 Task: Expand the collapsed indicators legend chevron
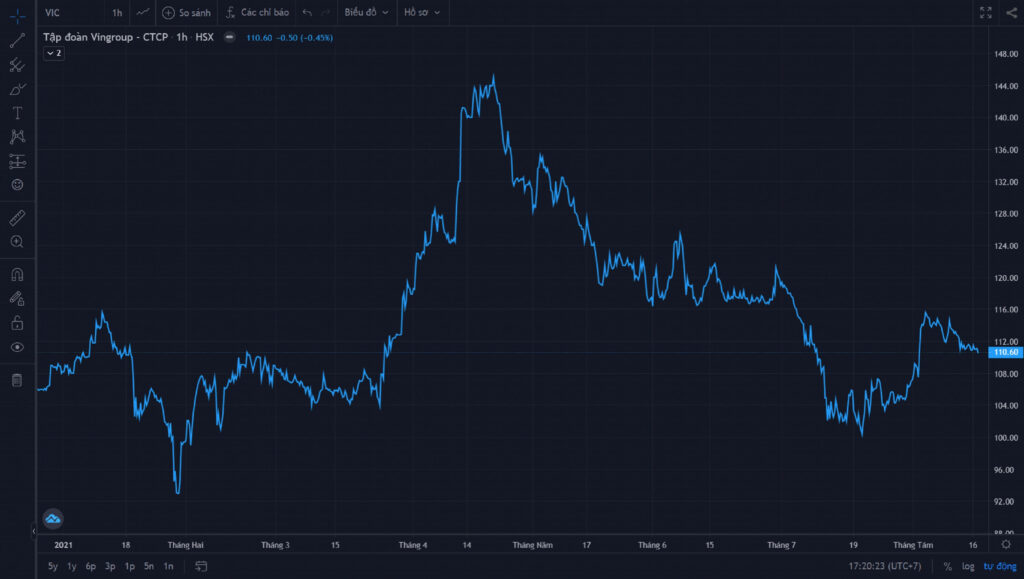[x=54, y=53]
